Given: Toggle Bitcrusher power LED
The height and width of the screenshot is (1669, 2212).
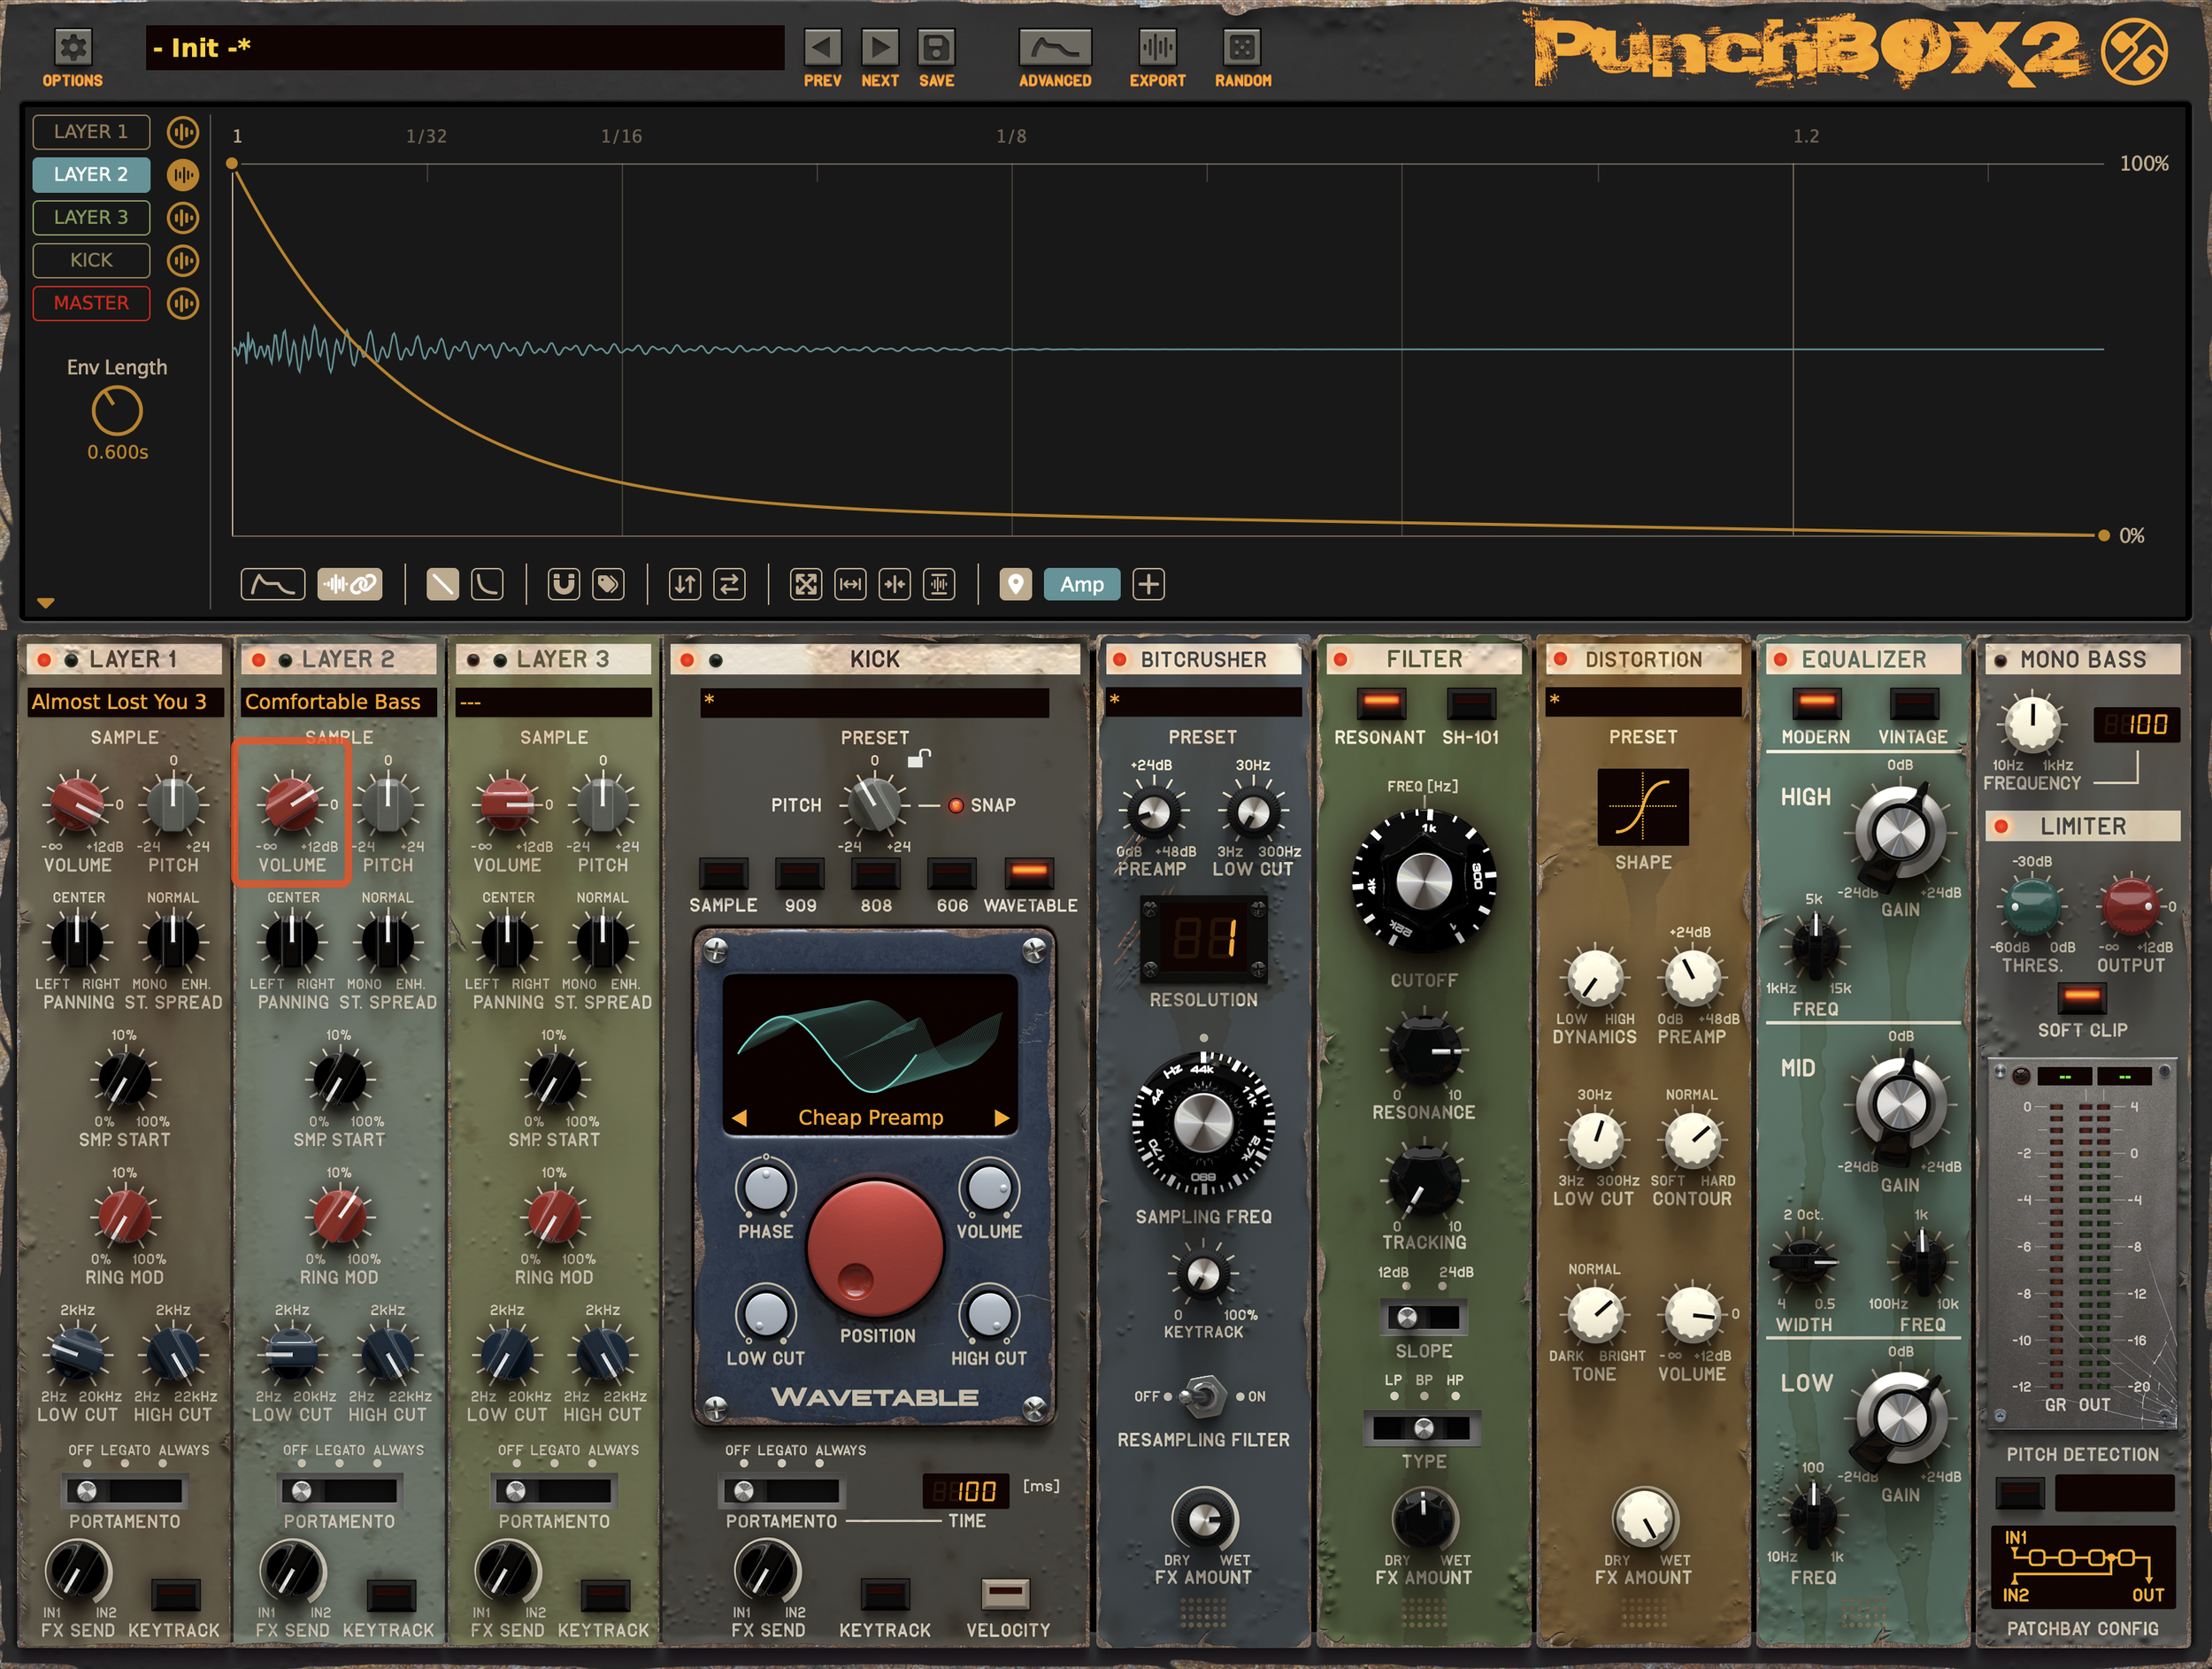Looking at the screenshot, I should (1120, 660).
